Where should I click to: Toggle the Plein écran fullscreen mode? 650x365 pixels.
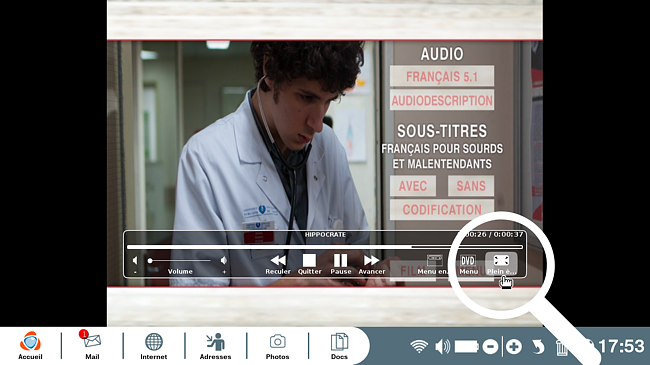[x=501, y=264]
